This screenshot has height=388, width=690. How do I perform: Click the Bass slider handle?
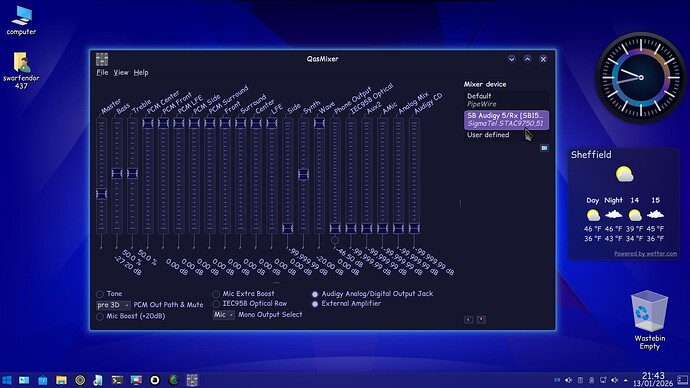point(117,173)
